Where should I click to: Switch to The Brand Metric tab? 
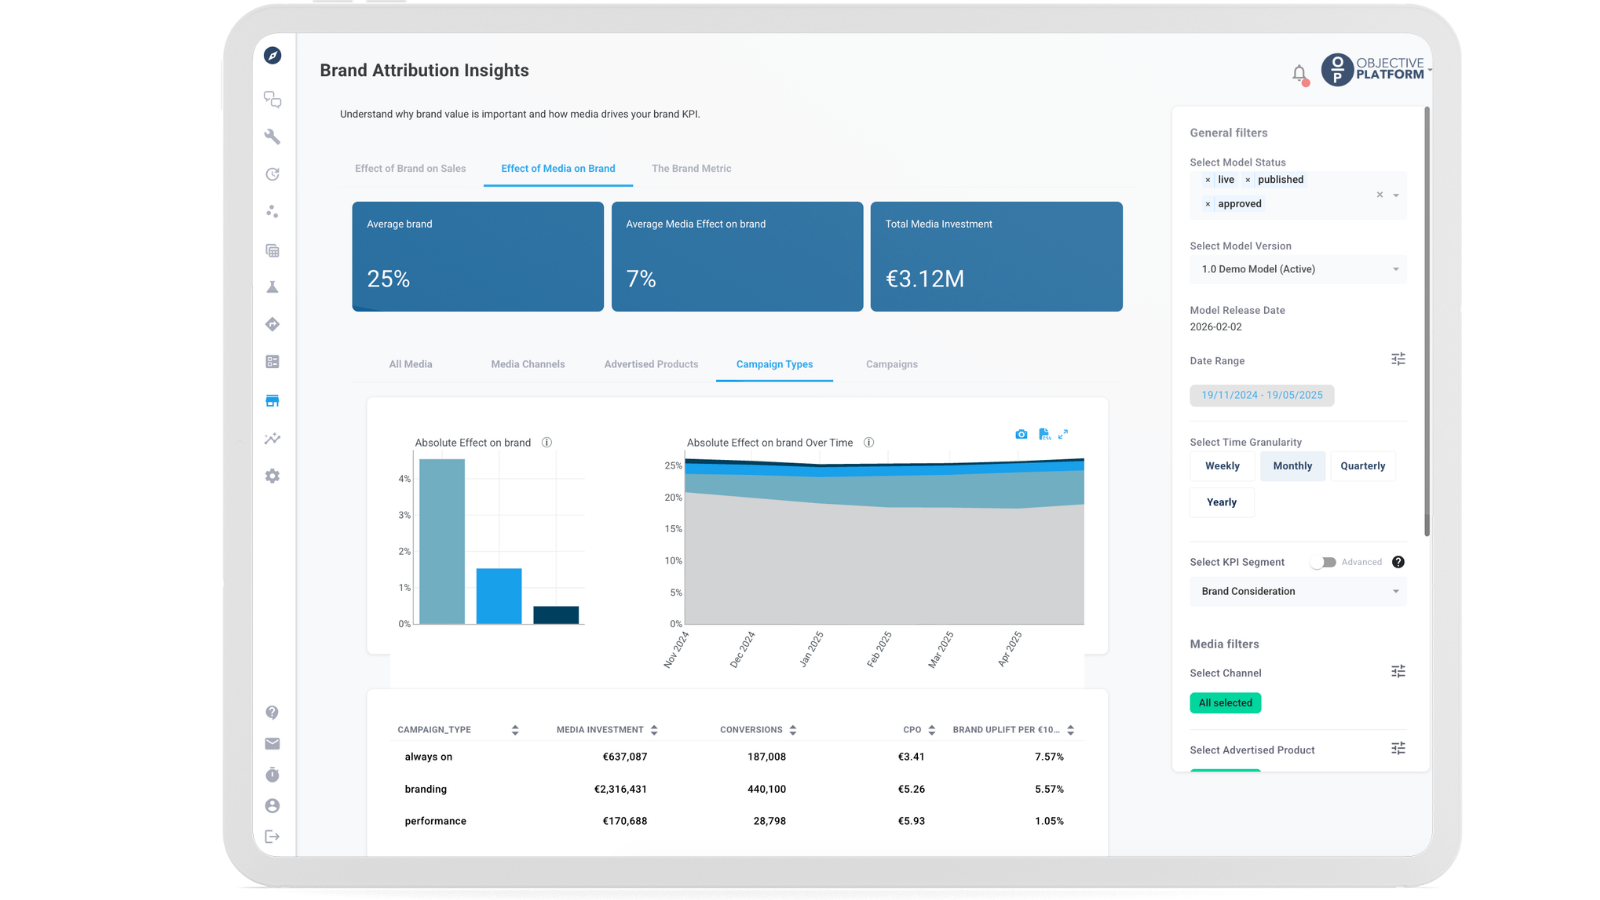(x=691, y=168)
